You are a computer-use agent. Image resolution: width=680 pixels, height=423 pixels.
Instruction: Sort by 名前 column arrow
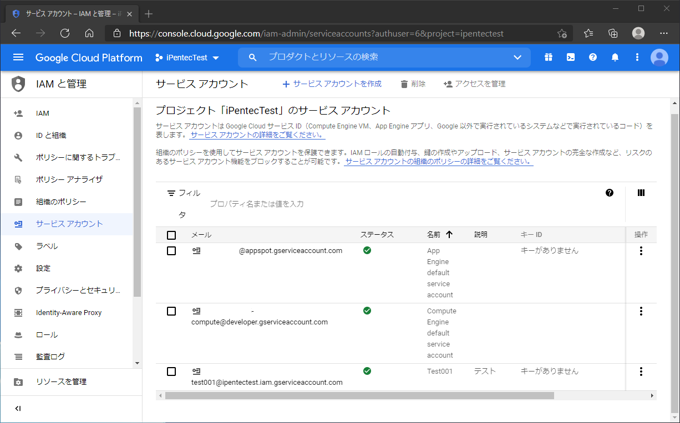[x=449, y=234]
